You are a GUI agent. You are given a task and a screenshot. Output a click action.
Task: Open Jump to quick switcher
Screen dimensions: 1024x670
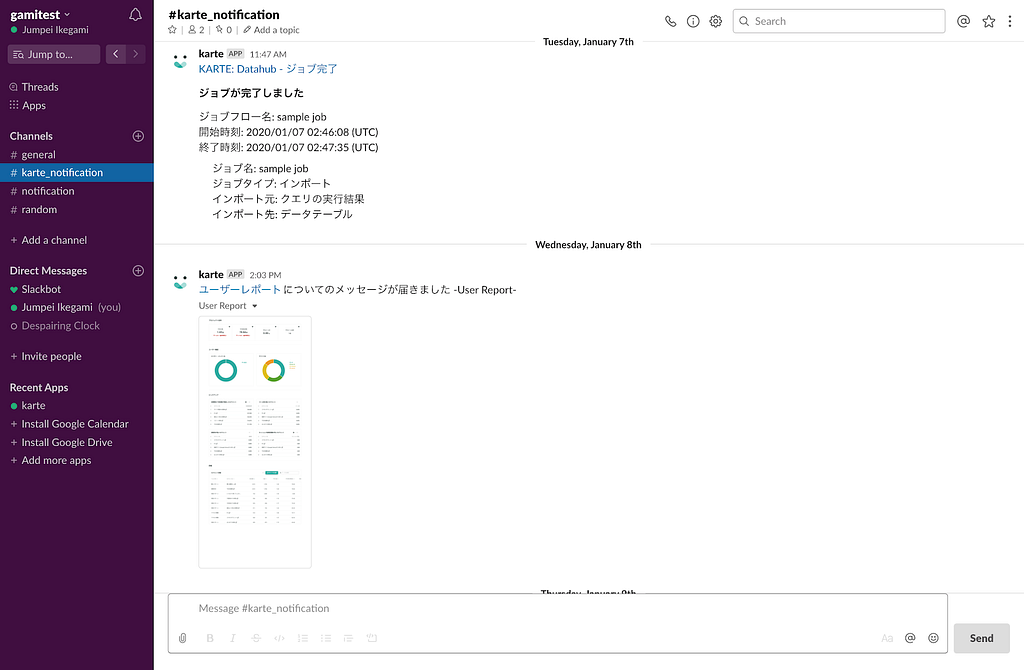point(54,54)
